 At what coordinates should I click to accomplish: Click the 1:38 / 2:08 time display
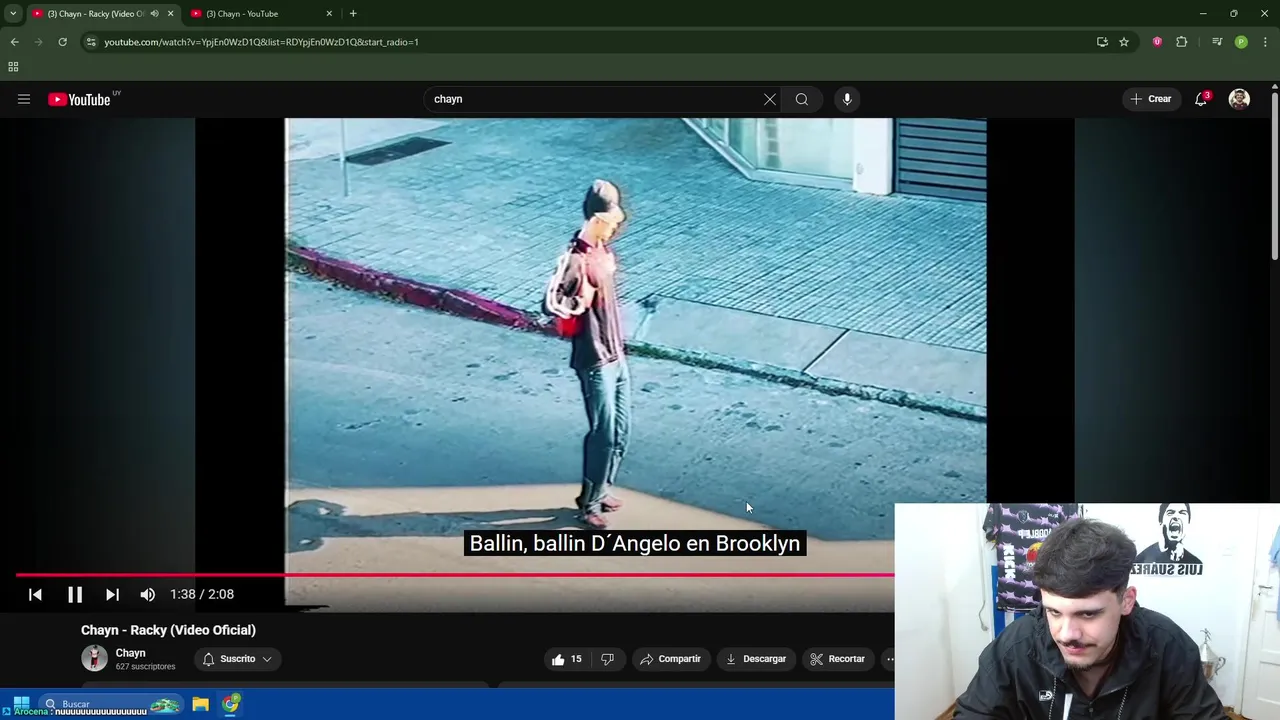pyautogui.click(x=202, y=594)
